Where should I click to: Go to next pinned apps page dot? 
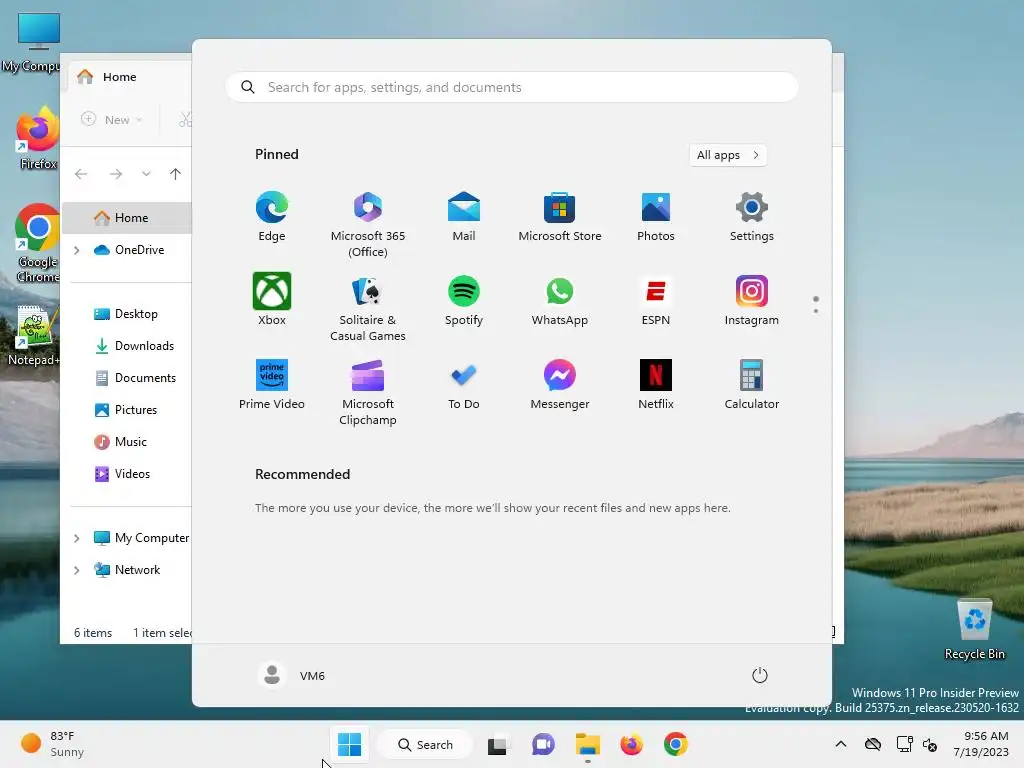[816, 311]
